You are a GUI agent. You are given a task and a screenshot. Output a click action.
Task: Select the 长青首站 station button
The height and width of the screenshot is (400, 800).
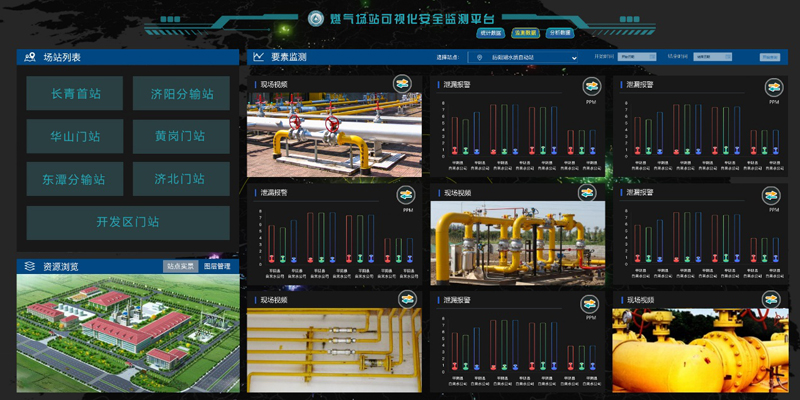(x=75, y=94)
